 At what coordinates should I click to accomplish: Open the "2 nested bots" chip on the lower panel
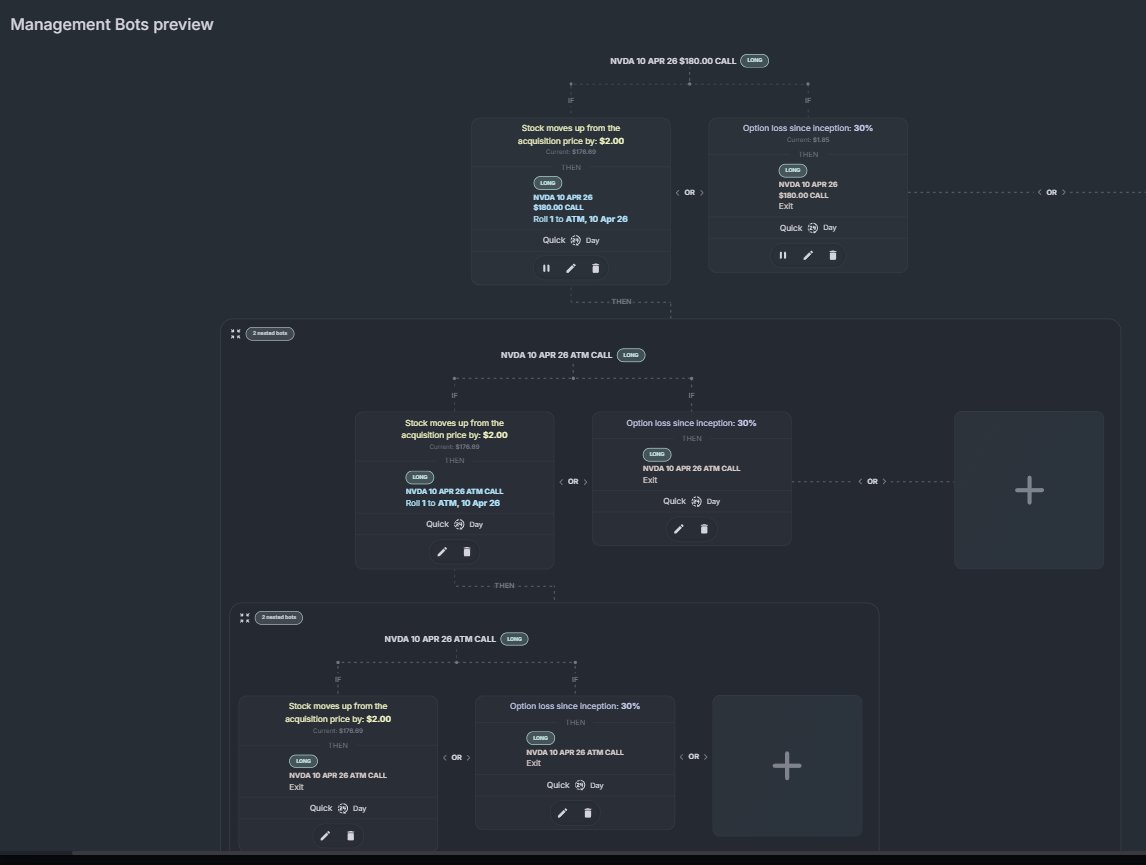coord(278,617)
